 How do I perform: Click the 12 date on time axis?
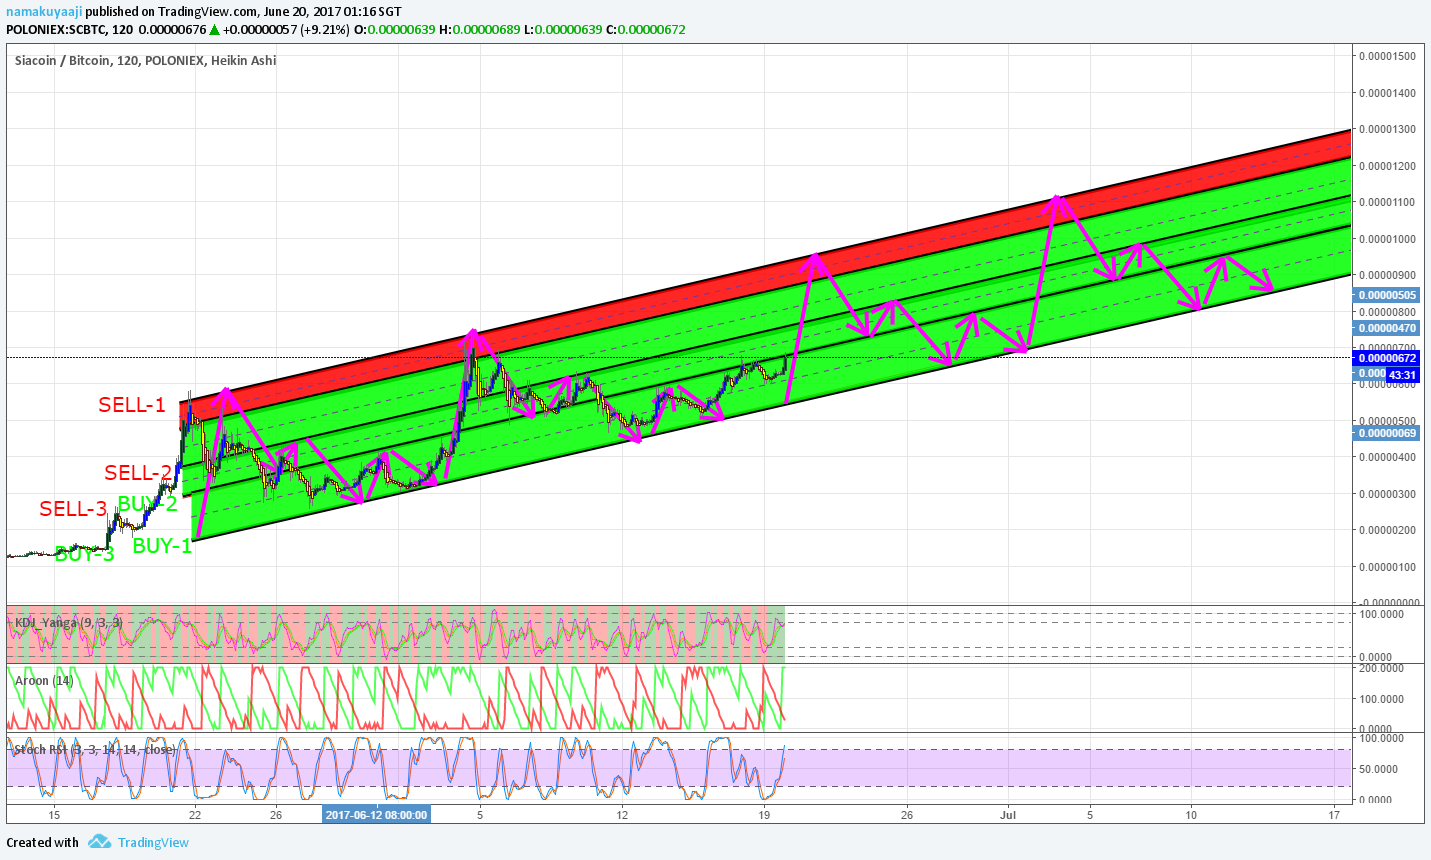coord(622,815)
